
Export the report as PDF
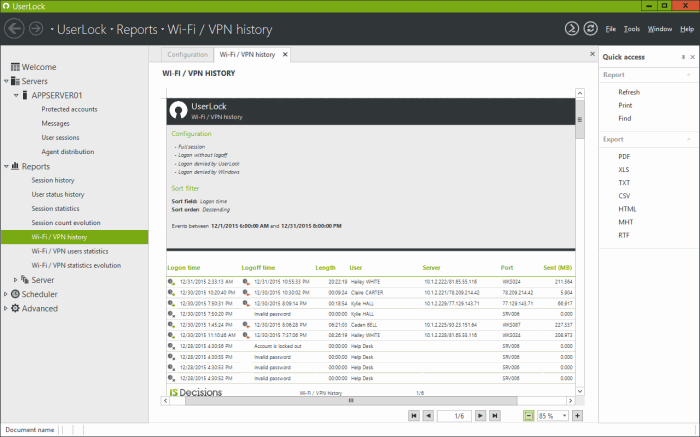[x=624, y=157]
